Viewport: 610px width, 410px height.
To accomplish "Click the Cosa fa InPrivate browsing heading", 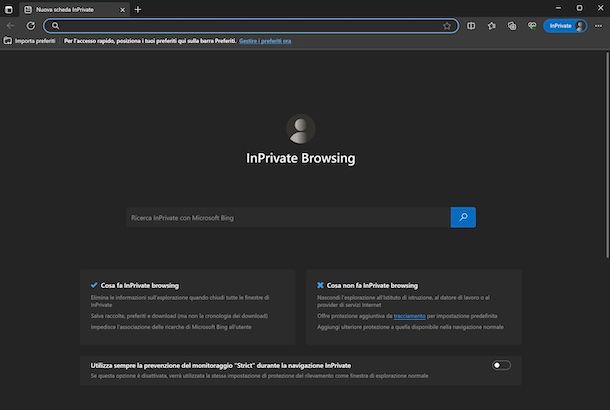I will click(140, 286).
